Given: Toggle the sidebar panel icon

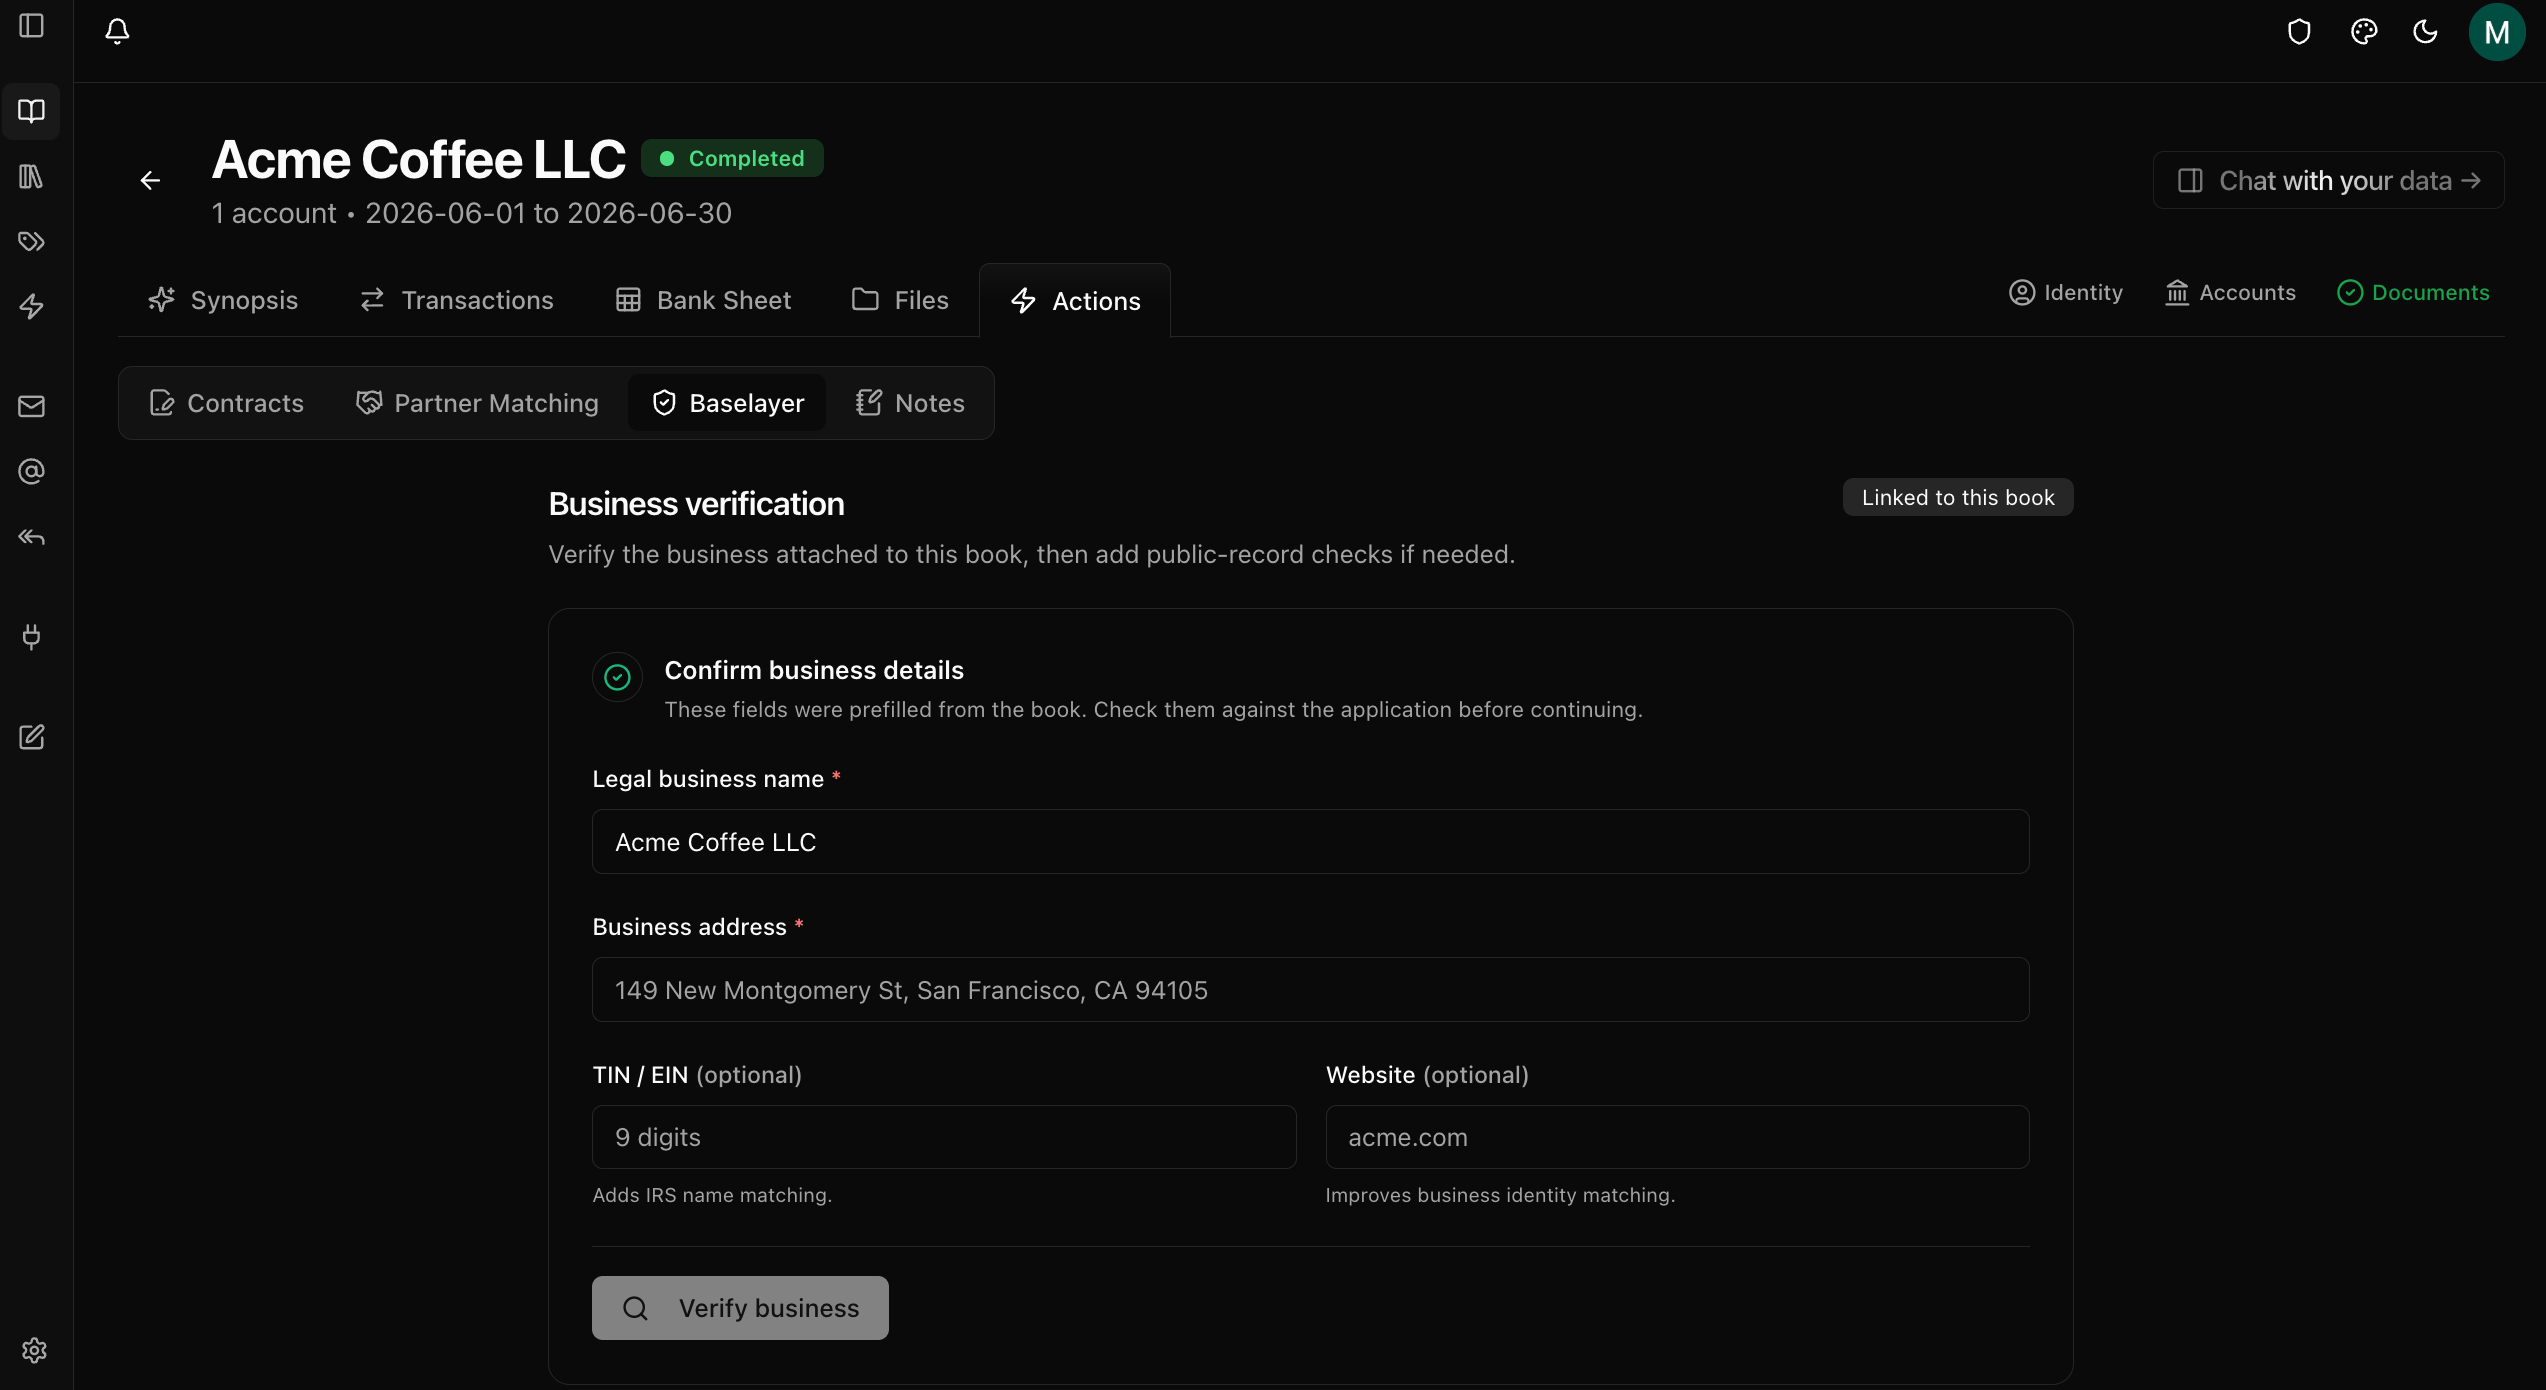Looking at the screenshot, I should click(x=32, y=26).
